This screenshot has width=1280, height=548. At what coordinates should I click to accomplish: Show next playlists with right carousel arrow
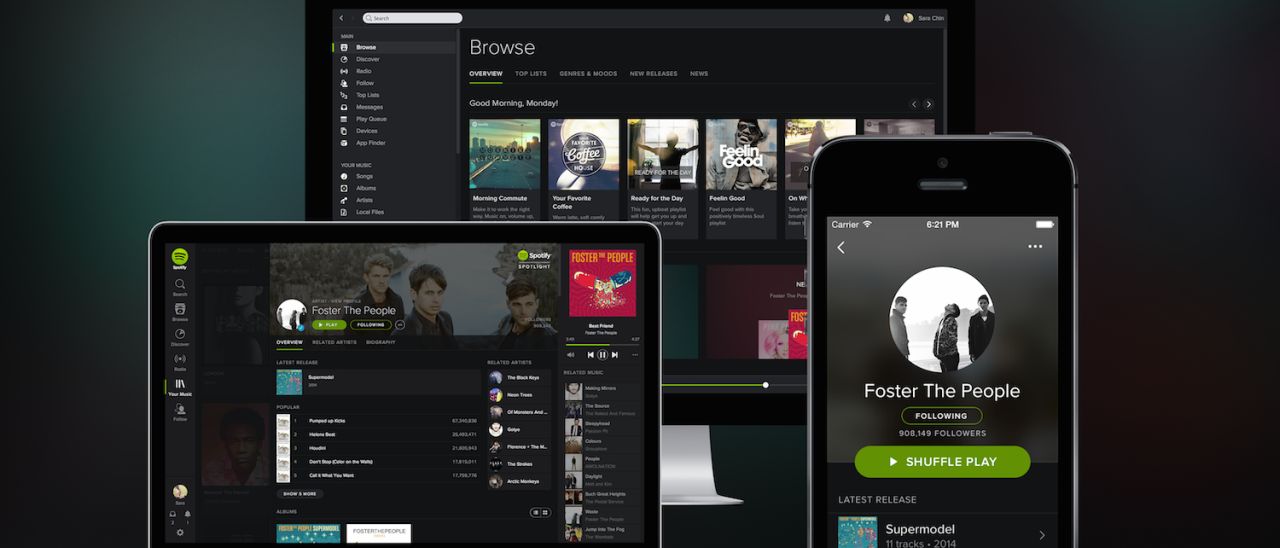tap(928, 104)
